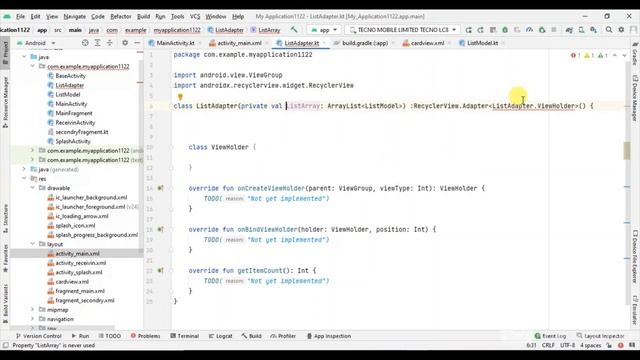Switch to build.gradle (:app) tab

pos(364,43)
